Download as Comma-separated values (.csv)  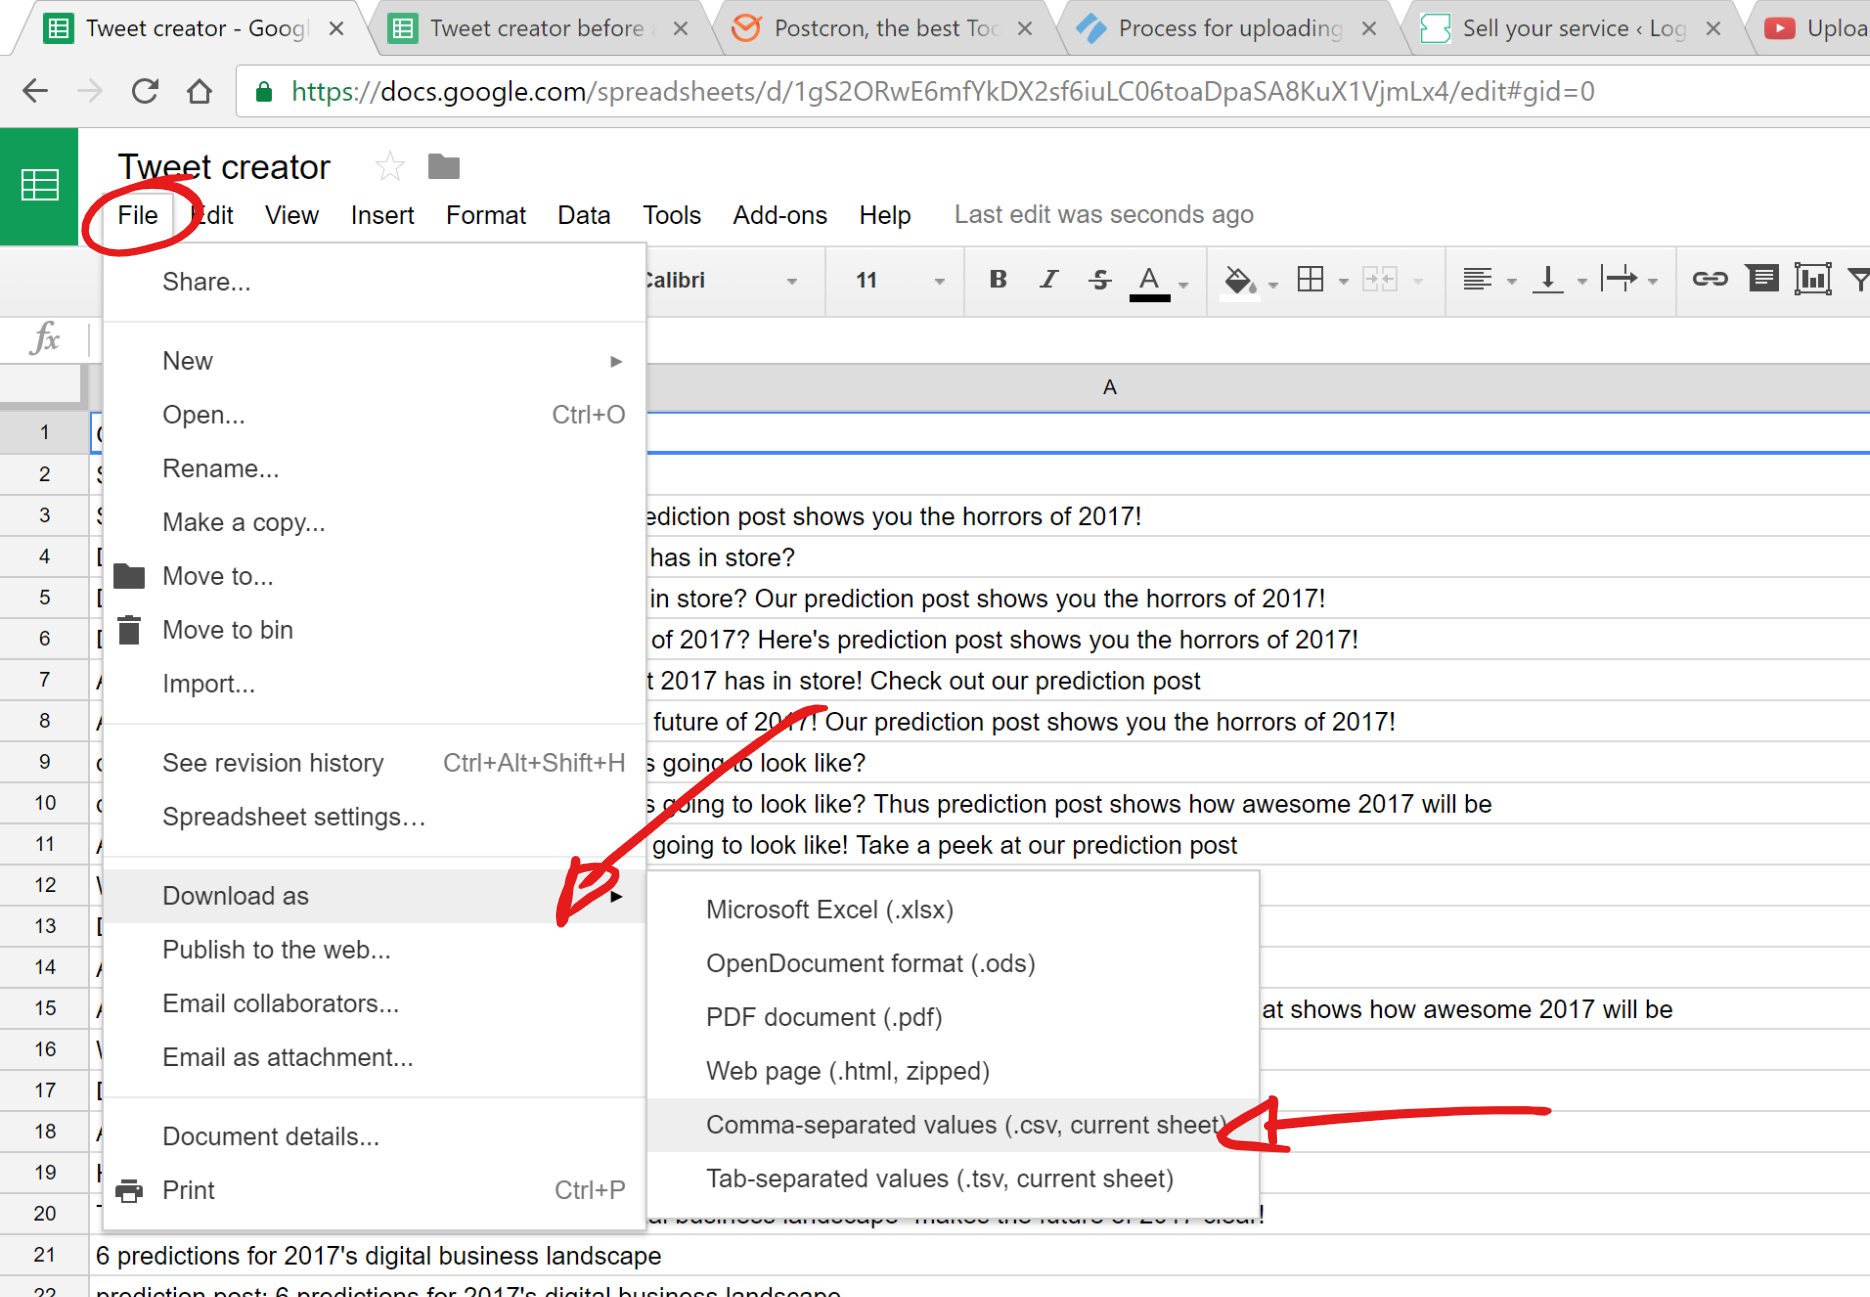(953, 1125)
